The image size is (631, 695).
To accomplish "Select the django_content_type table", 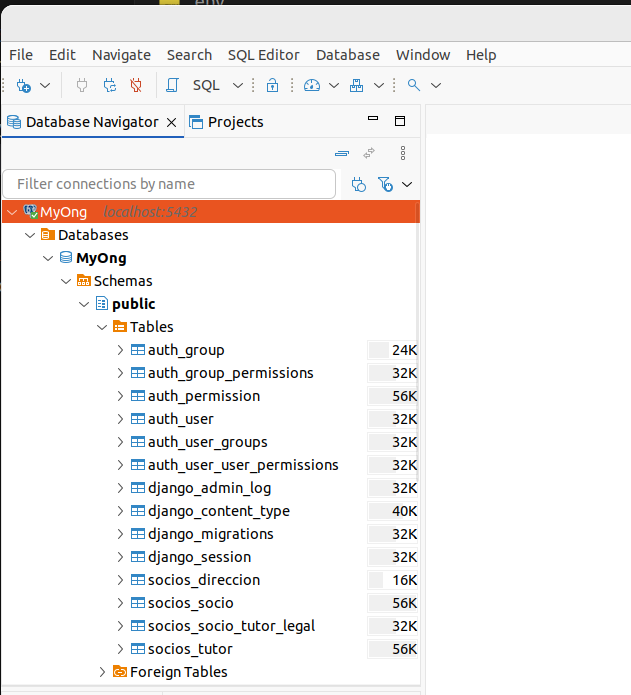I will pos(218,511).
